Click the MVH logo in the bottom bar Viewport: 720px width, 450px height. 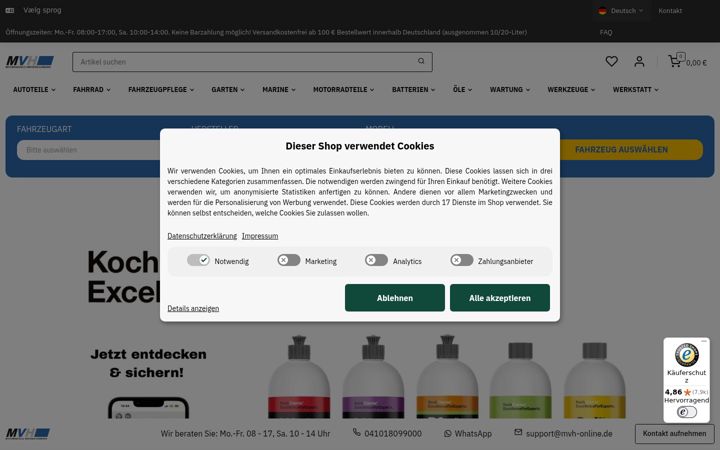coord(28,433)
